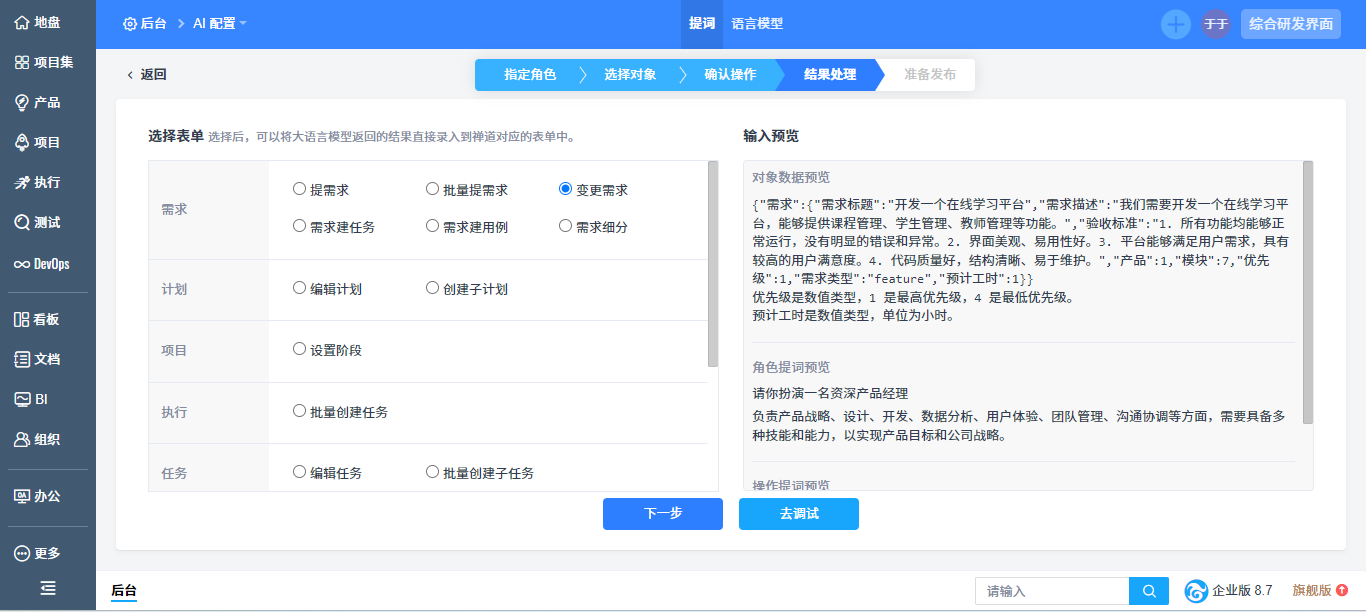Switch to the 语言模型 tab
Screen dimensions: 1366x612
757,24
